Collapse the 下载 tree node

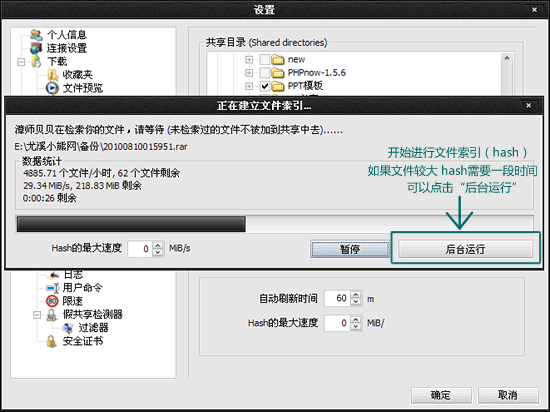point(21,62)
